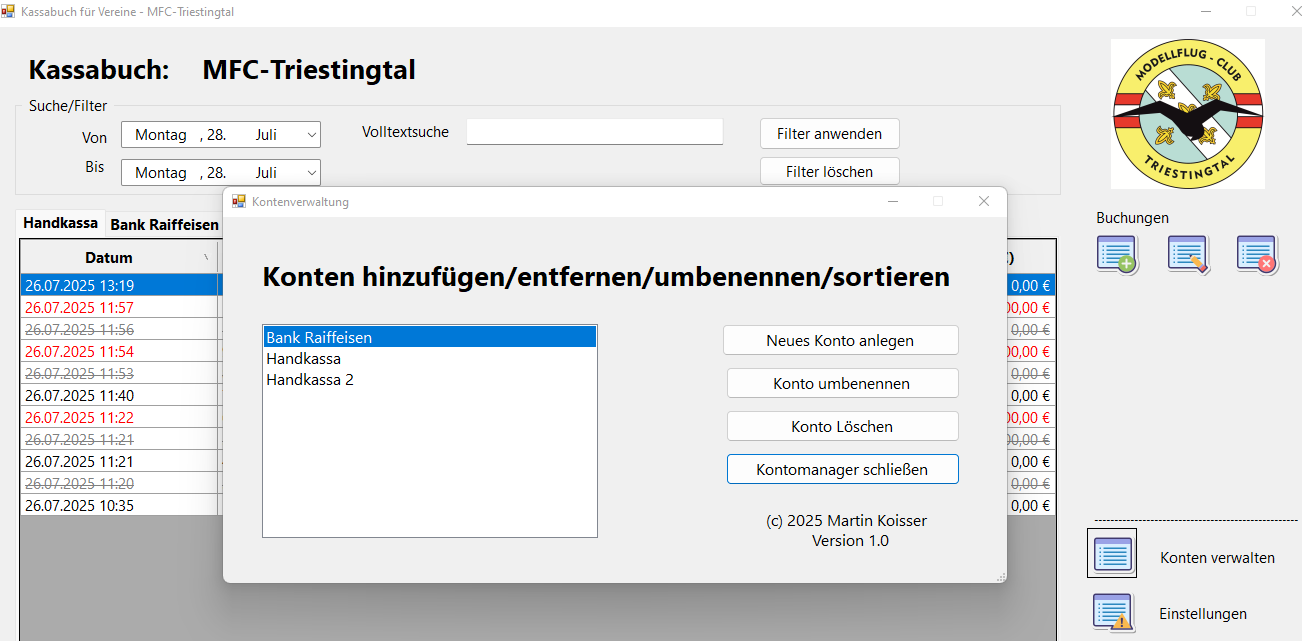Expand the Bis date dropdown

(311, 172)
